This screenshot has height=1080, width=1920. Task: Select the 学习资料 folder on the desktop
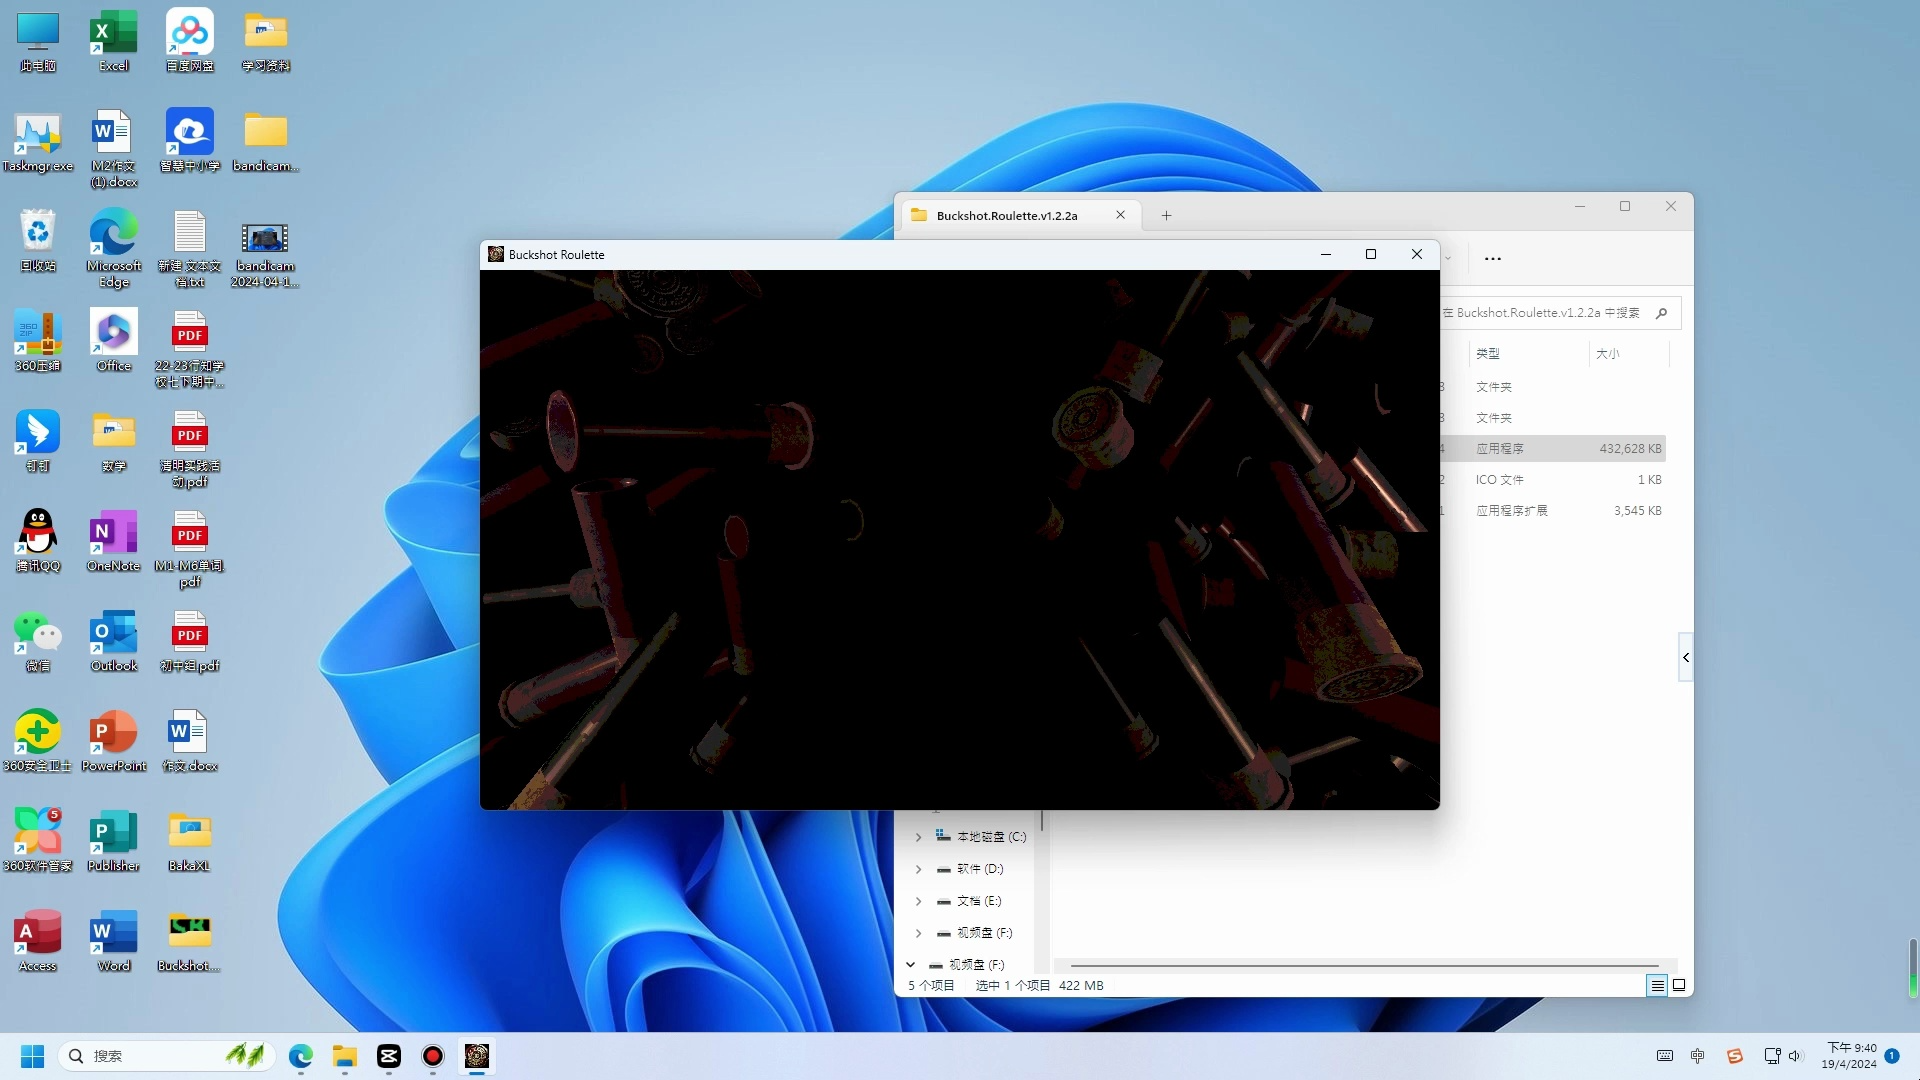click(266, 40)
